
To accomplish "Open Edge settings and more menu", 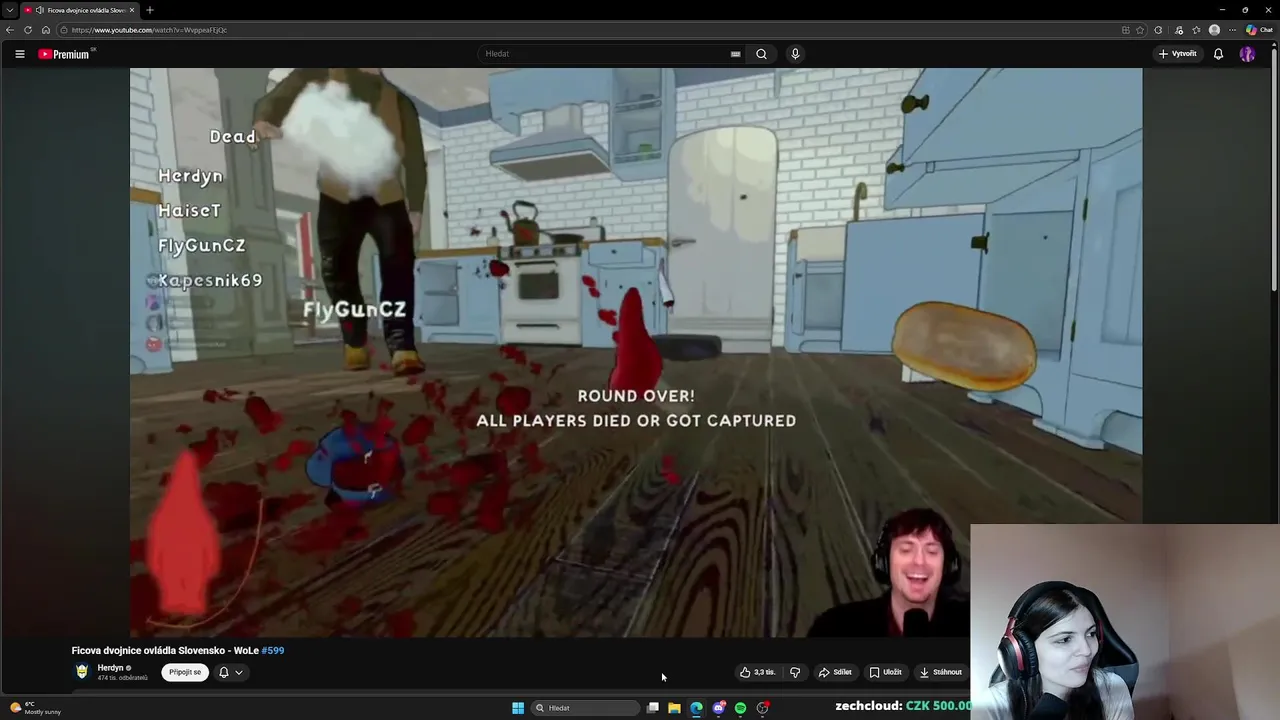I will [1234, 30].
